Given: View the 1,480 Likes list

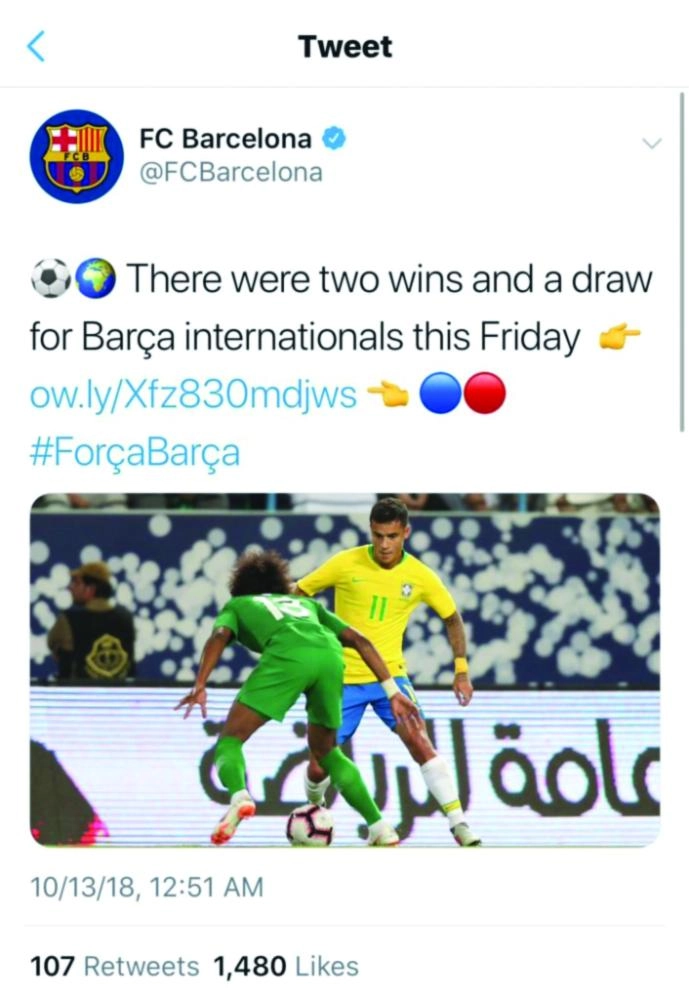Looking at the screenshot, I should pyautogui.click(x=285, y=966).
